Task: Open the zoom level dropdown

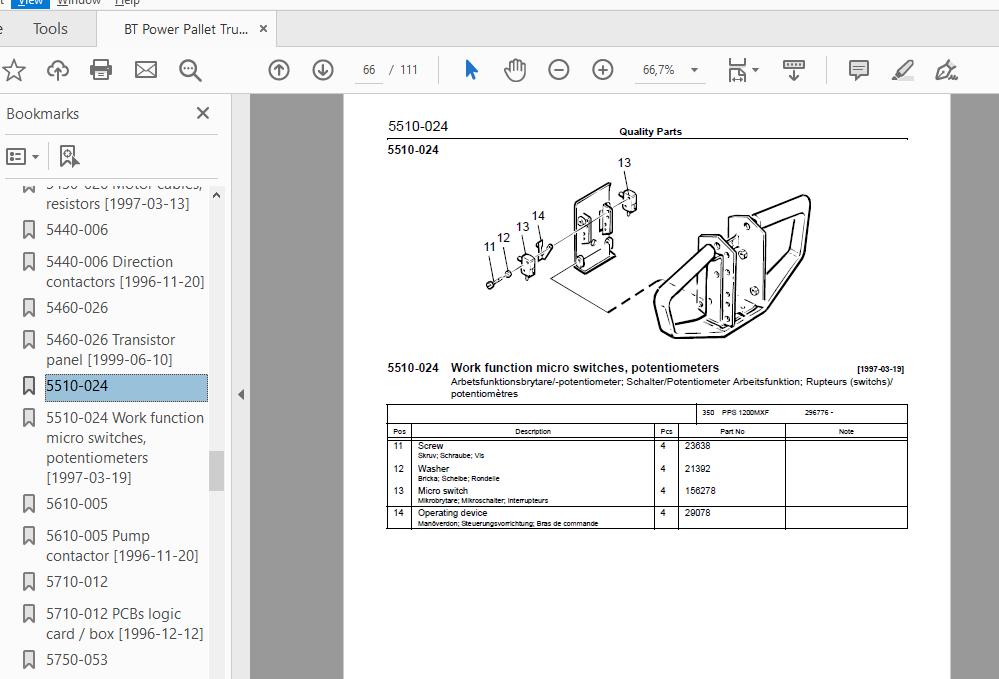Action: click(x=694, y=70)
